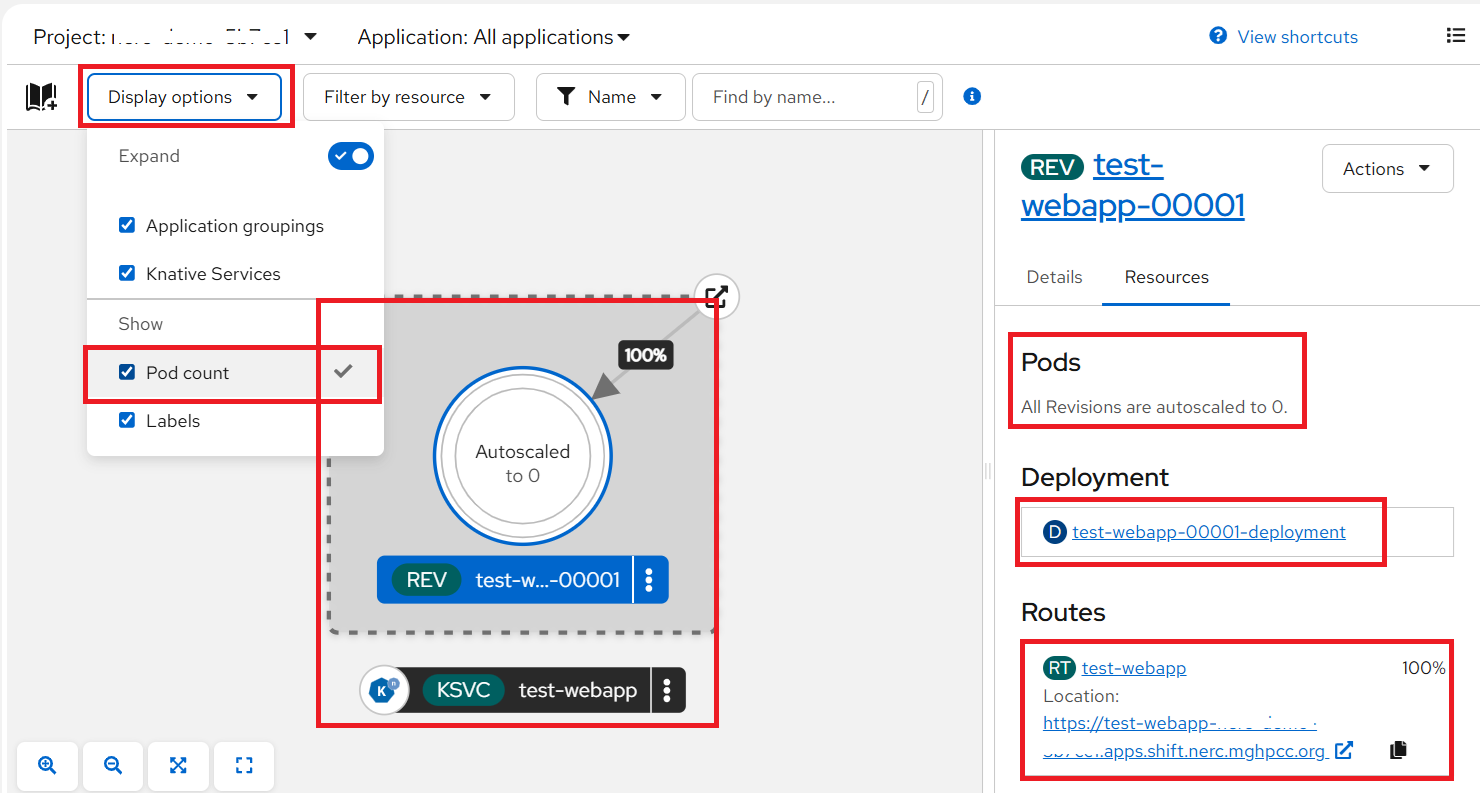Select the Resources tab
1480x793 pixels.
1166,277
